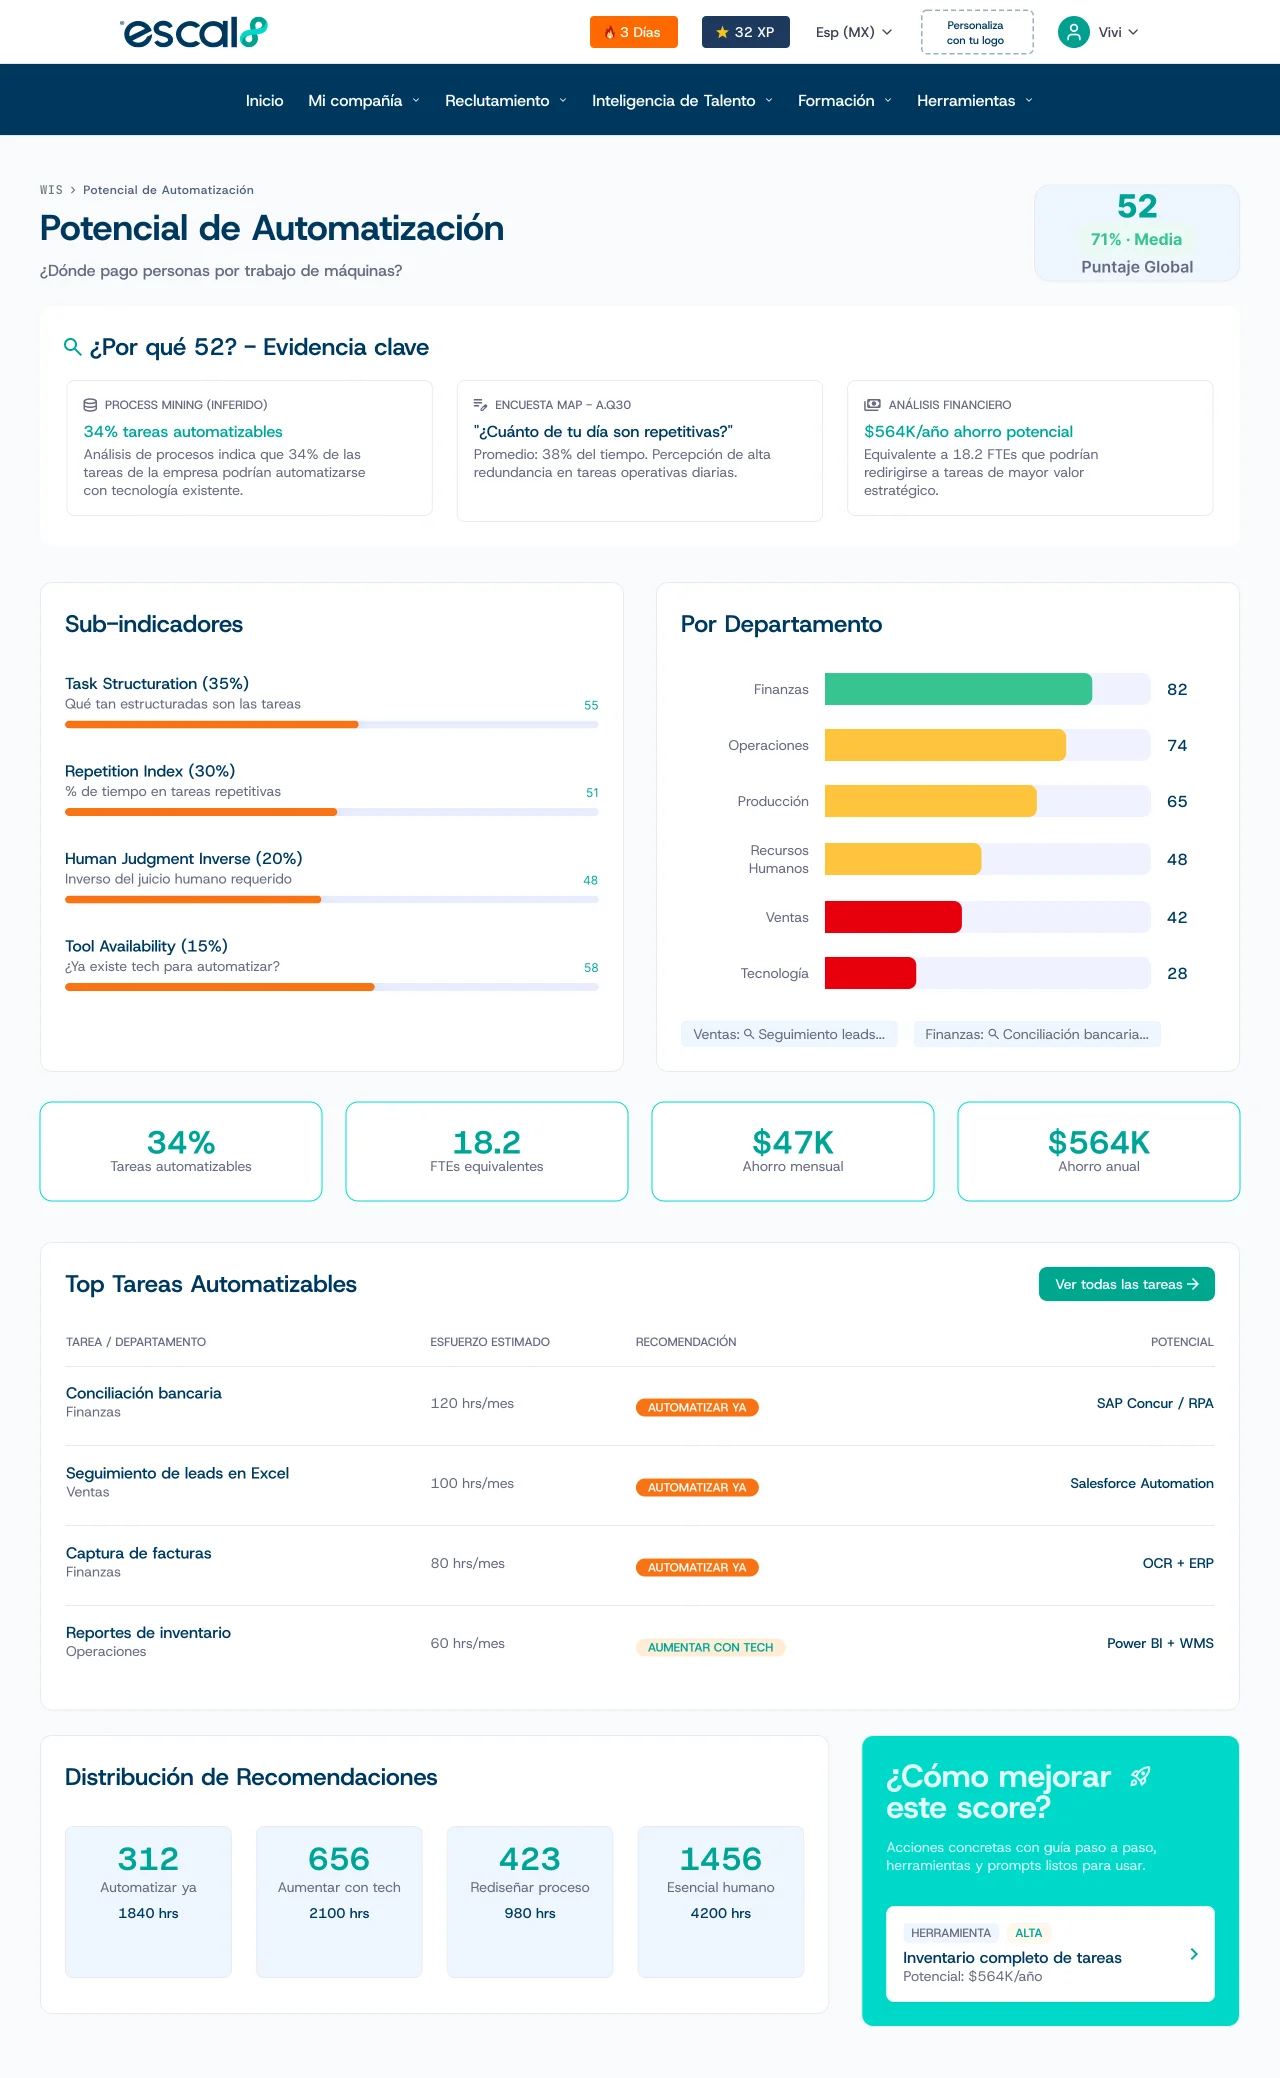Image resolution: width=1280 pixels, height=2078 pixels.
Task: Click the Puntaje Global score card
Action: (1137, 233)
